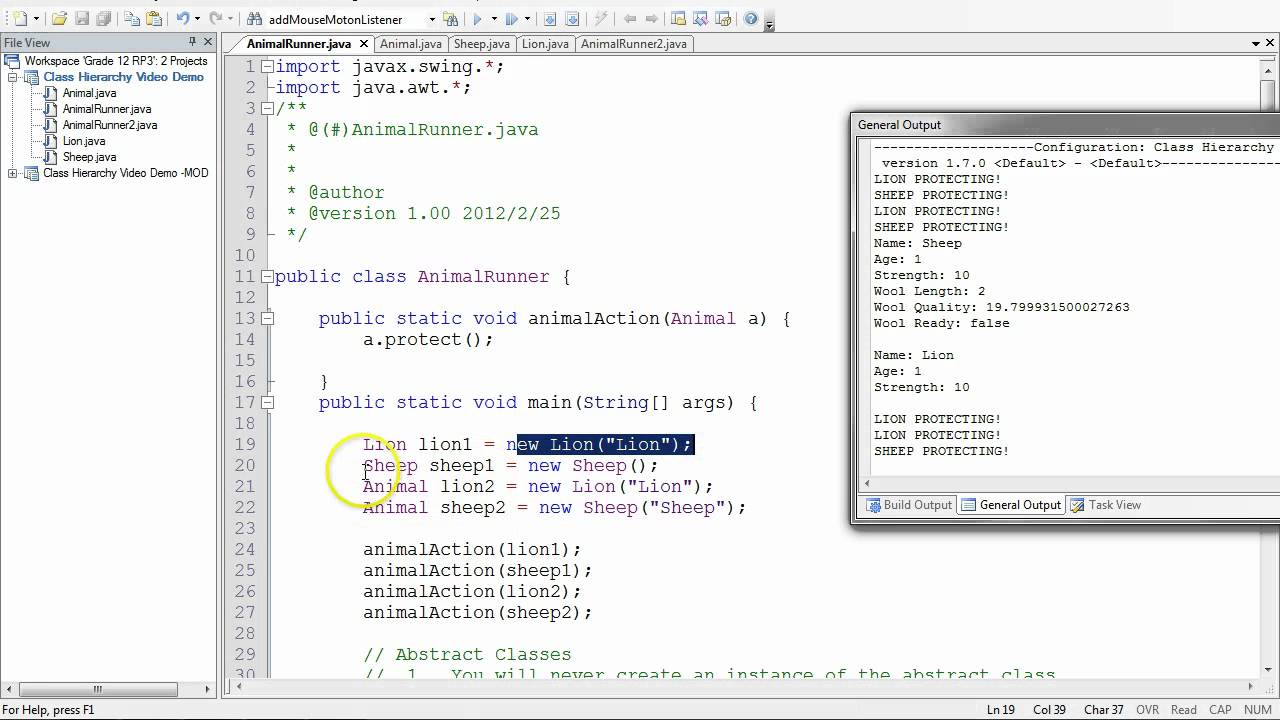Open AnimalRunner2.java in the file tree

point(110,125)
